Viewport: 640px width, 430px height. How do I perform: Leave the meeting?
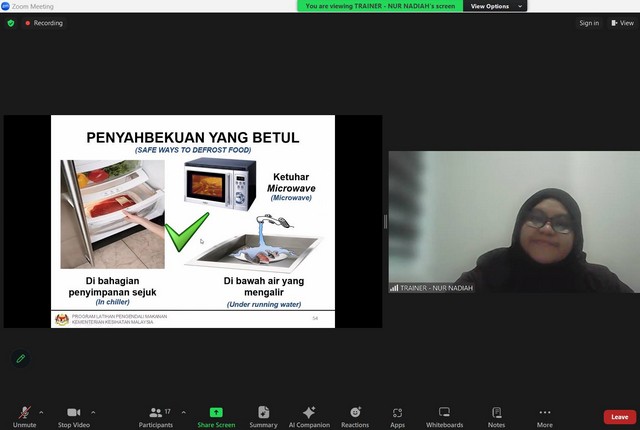click(x=619, y=416)
